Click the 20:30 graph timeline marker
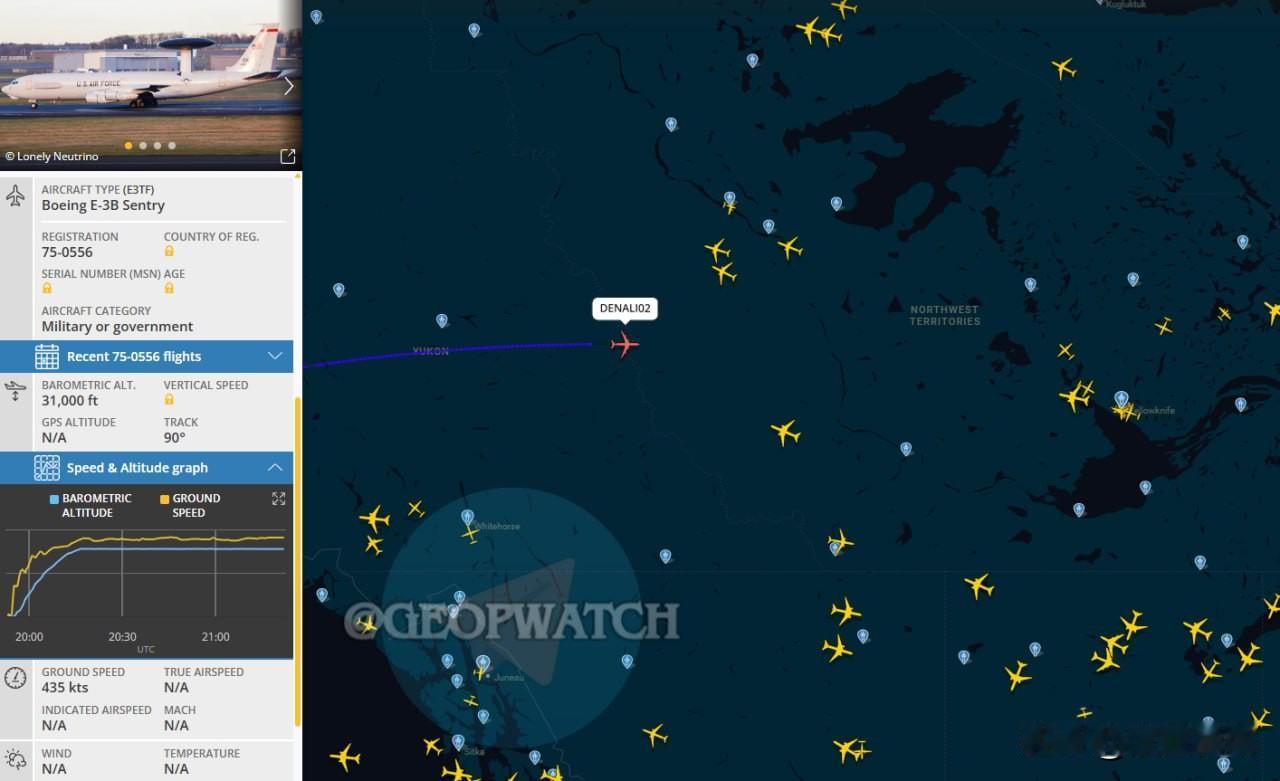 [x=122, y=637]
